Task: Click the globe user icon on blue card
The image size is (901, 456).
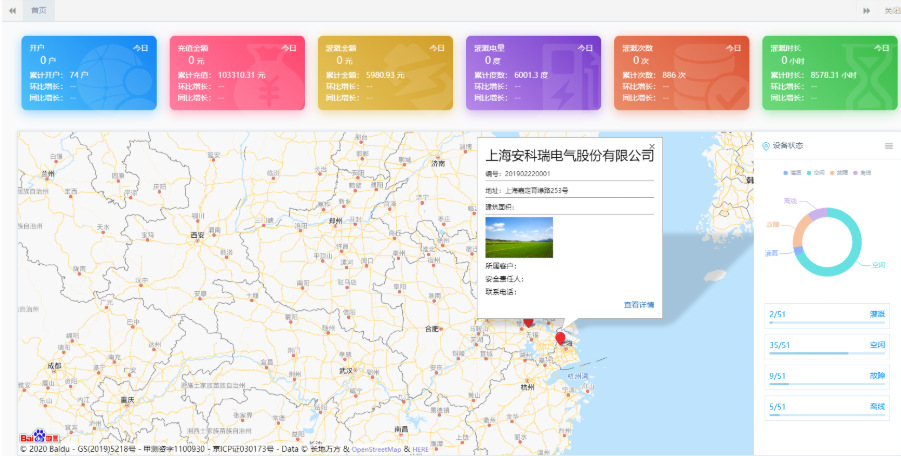Action: tap(117, 79)
